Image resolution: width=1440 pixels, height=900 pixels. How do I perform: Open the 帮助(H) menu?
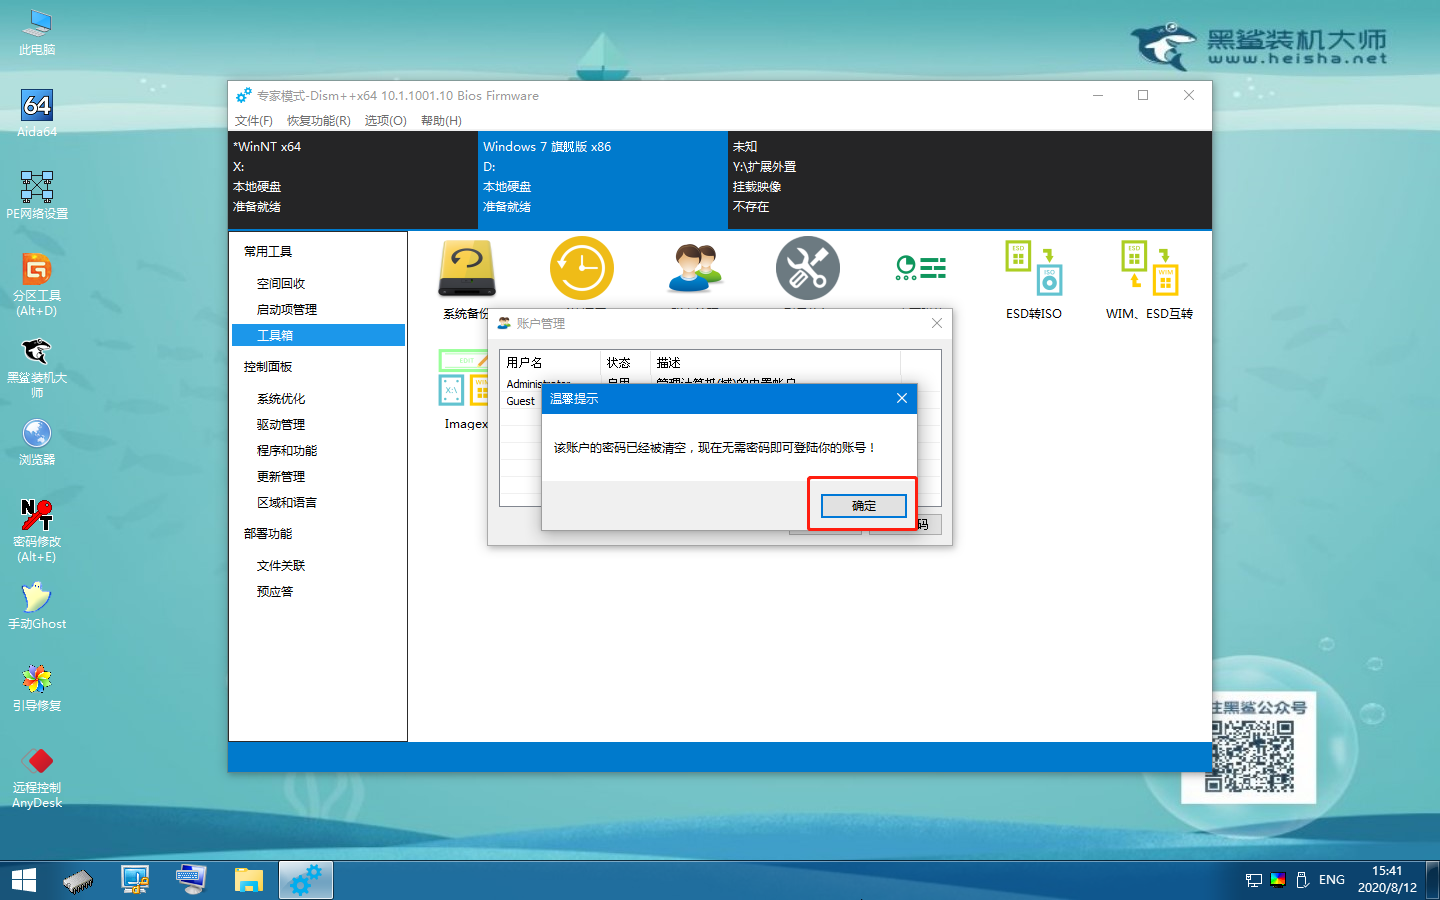441,120
